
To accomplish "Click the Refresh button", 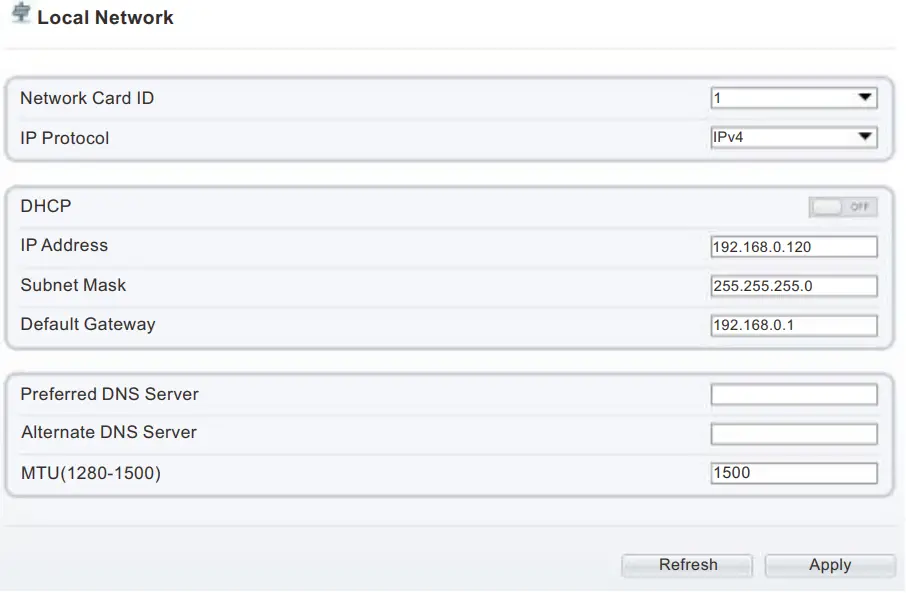I will point(686,565).
